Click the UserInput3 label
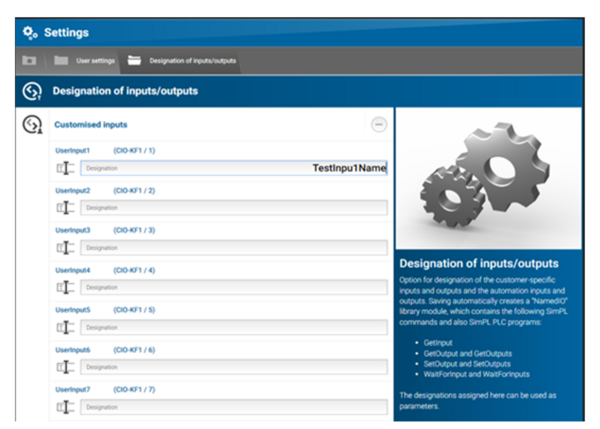This screenshot has height=429, width=600. point(73,230)
